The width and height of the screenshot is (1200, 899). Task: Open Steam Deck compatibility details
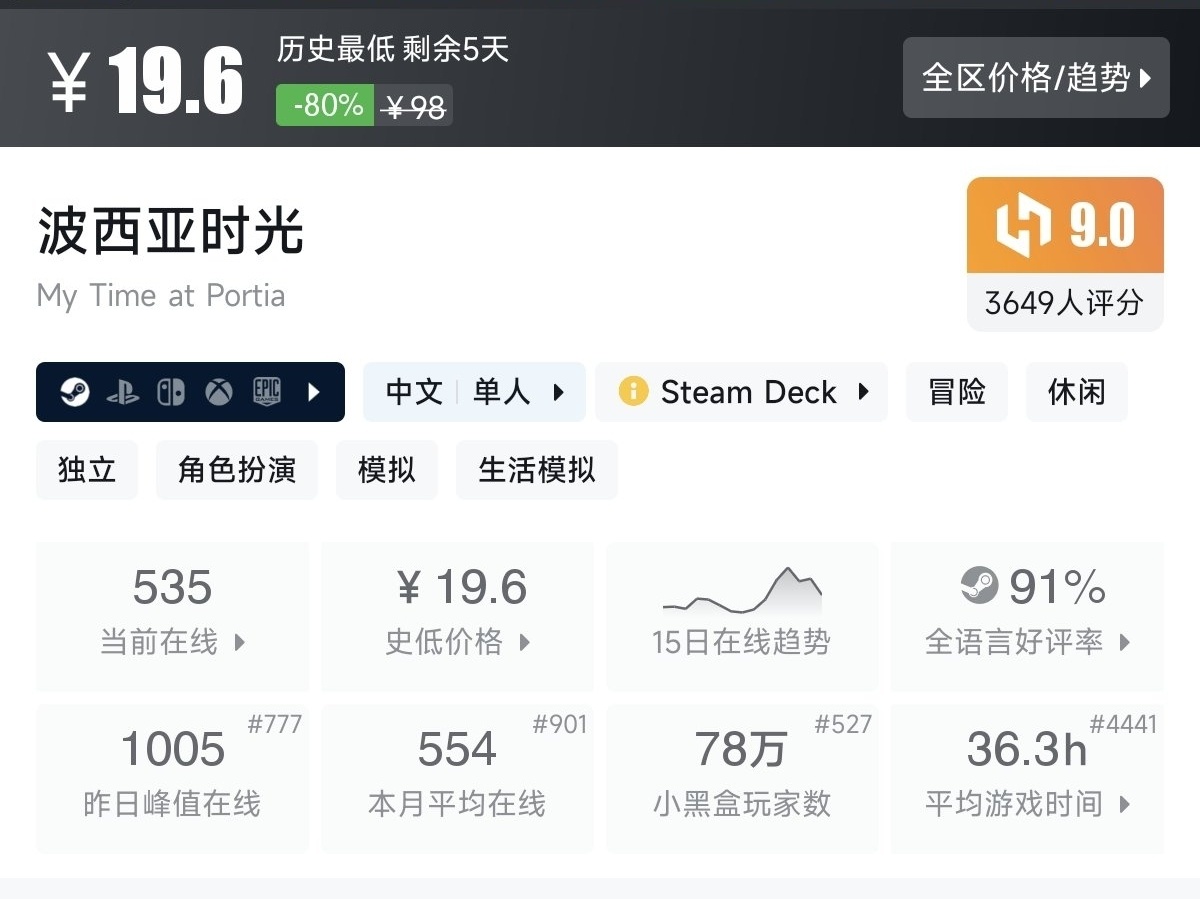742,392
